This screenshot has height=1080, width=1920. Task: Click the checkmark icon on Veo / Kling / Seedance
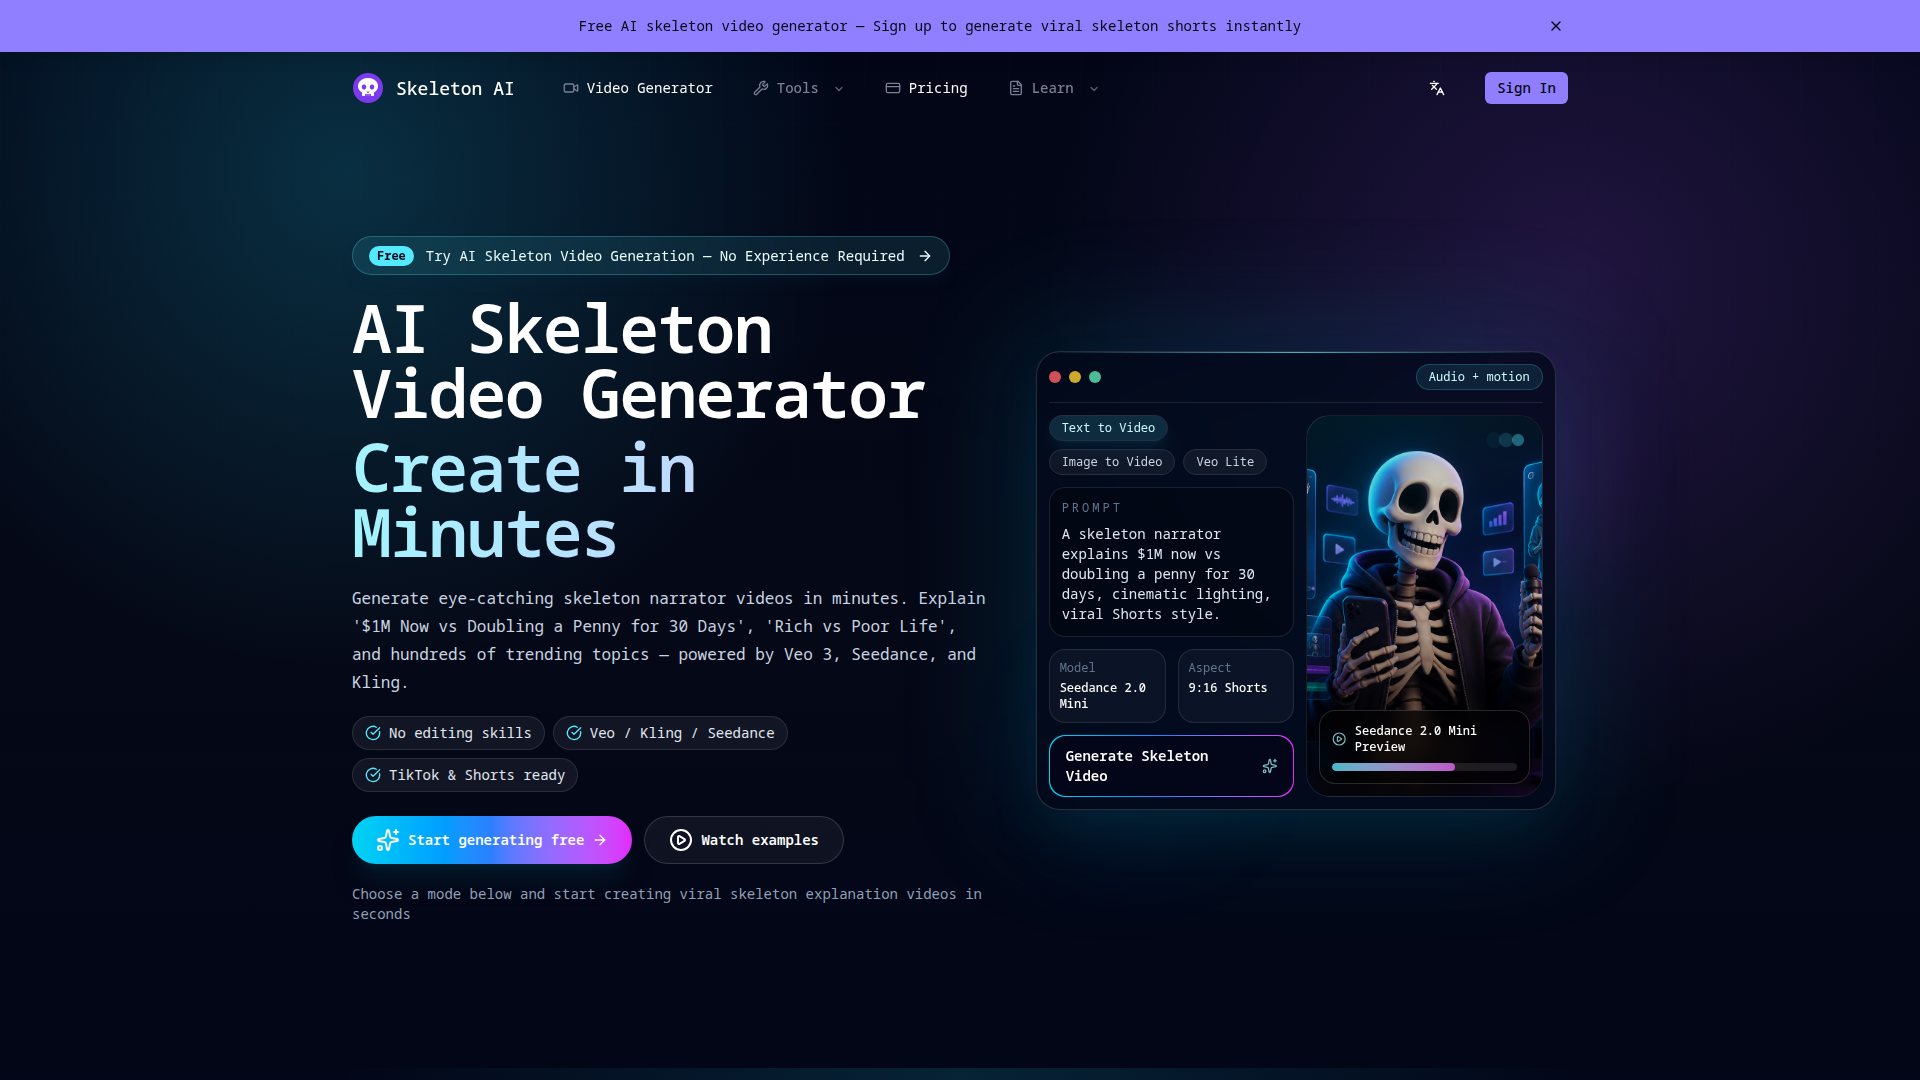[574, 733]
